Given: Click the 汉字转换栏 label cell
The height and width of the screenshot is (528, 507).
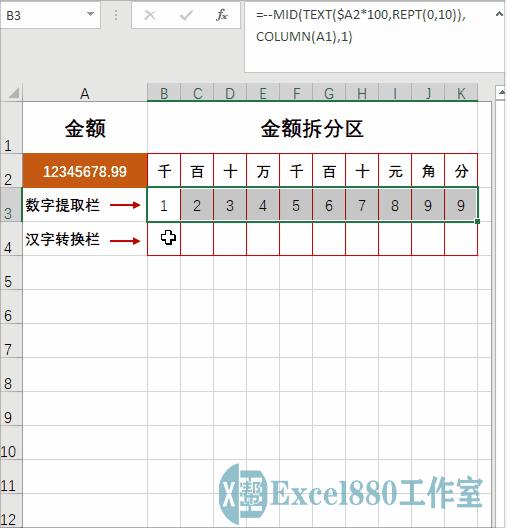Looking at the screenshot, I should pos(85,239).
